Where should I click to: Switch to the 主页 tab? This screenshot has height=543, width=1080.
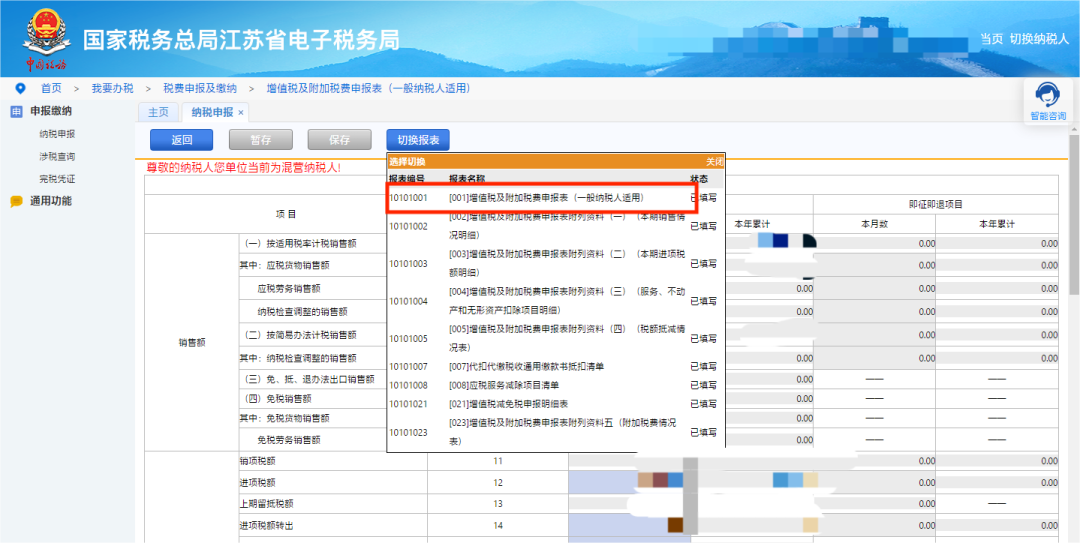(158, 112)
